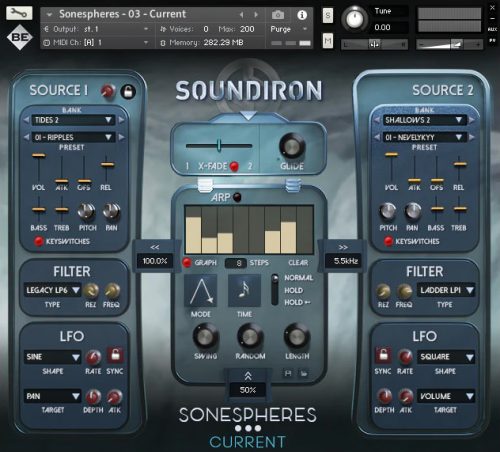The width and height of the screenshot is (500, 452).
Task: Open Source 2 bank dropdown Shallows 2
Action: (424, 120)
